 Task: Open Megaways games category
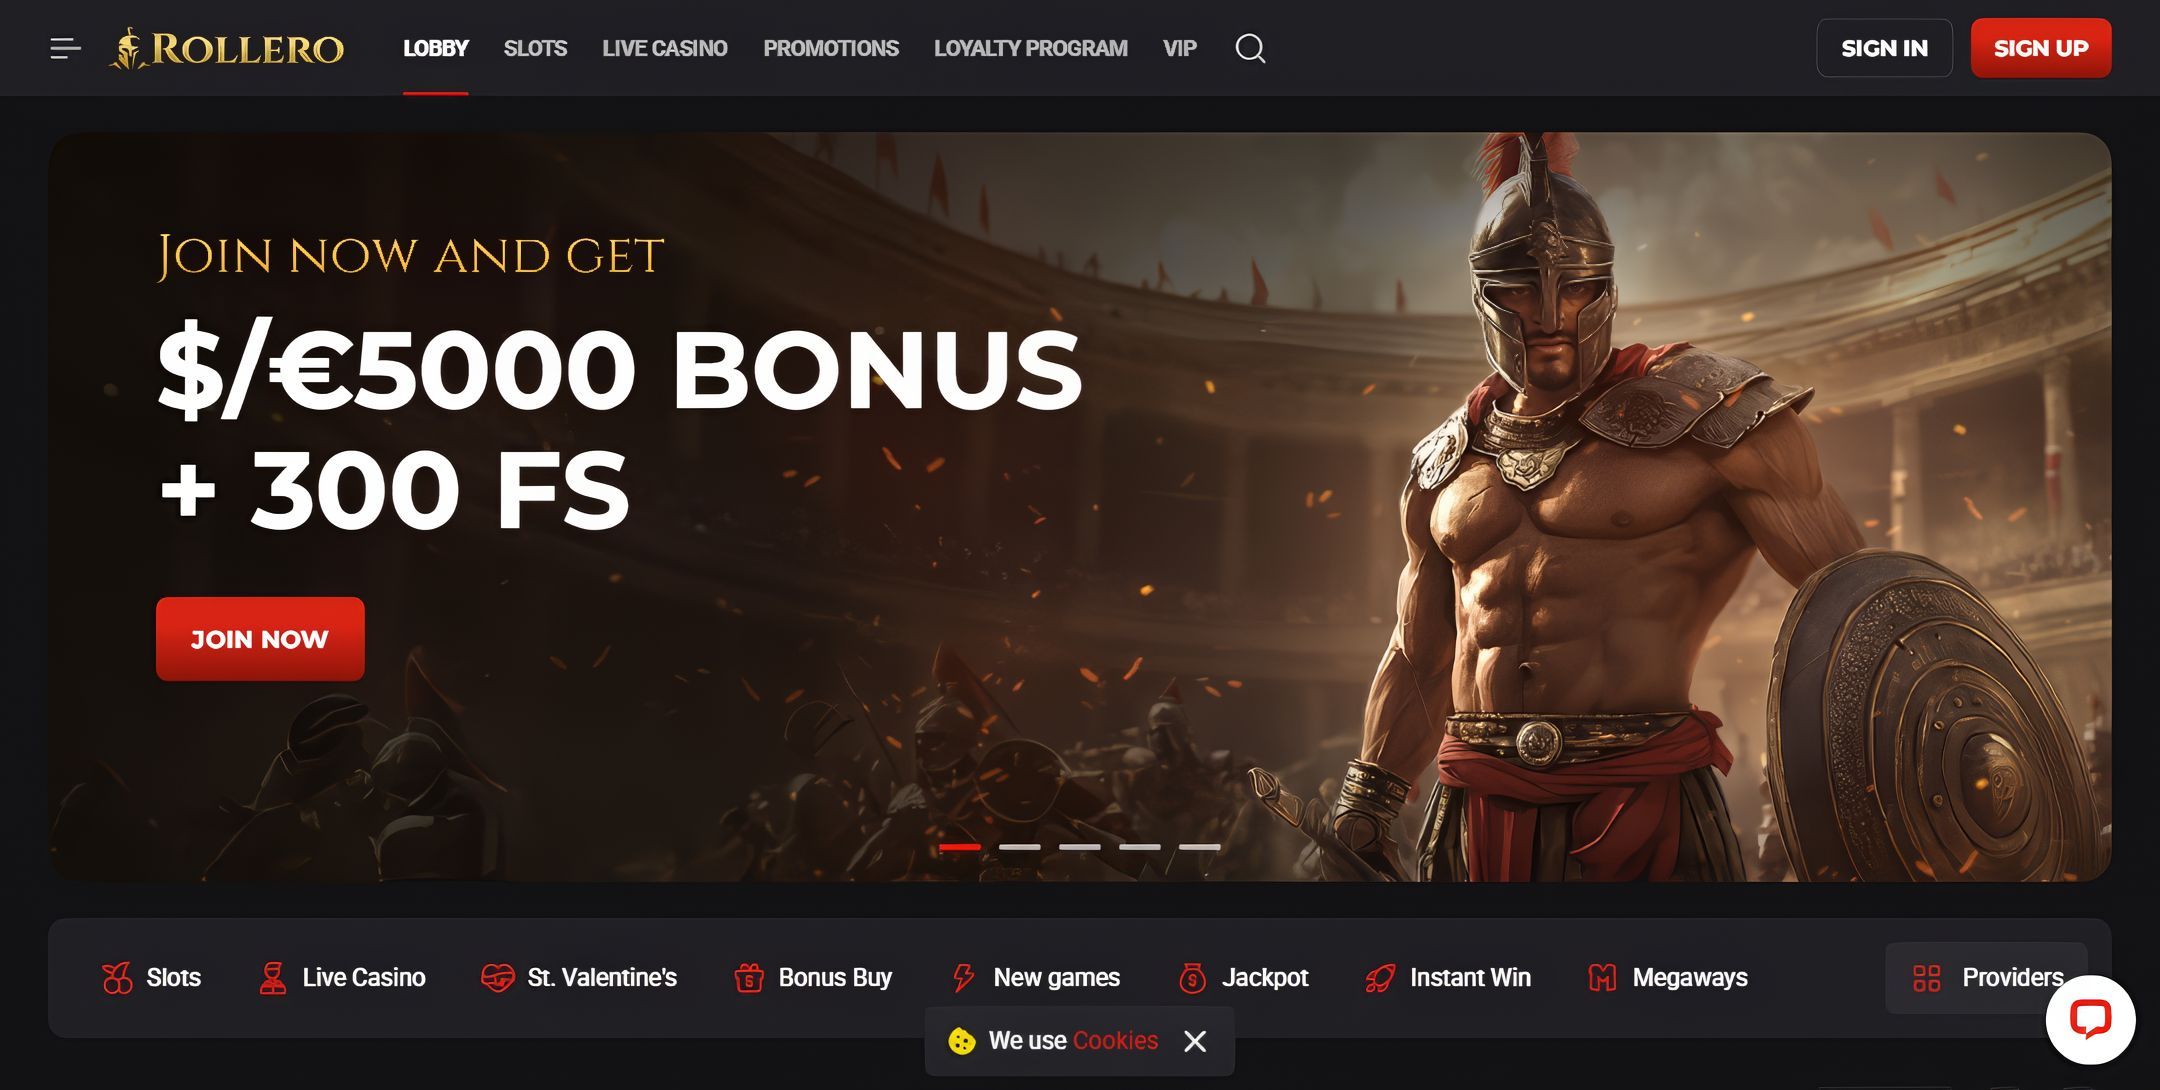click(x=1668, y=977)
